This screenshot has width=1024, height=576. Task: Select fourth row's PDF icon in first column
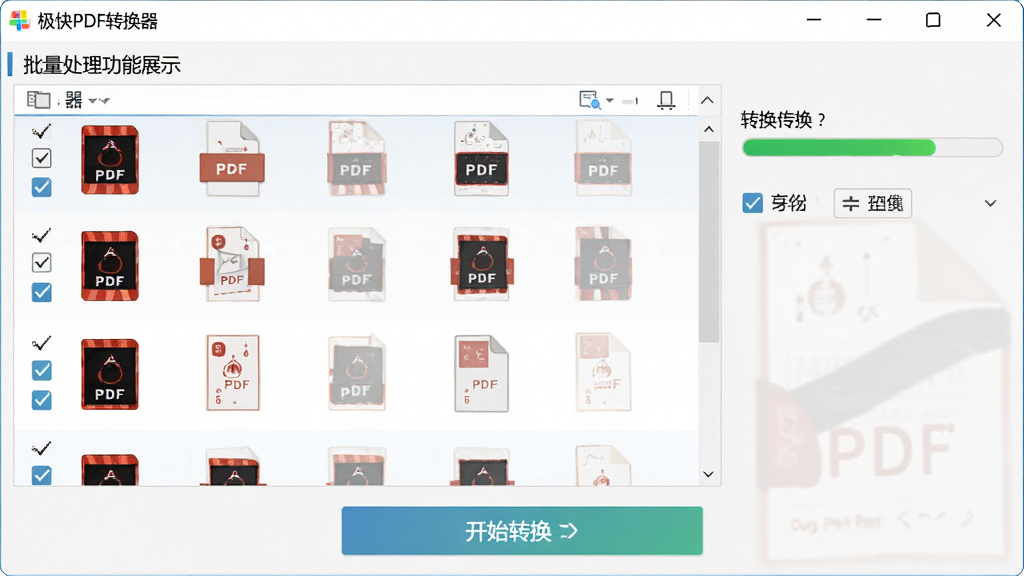tap(110, 470)
